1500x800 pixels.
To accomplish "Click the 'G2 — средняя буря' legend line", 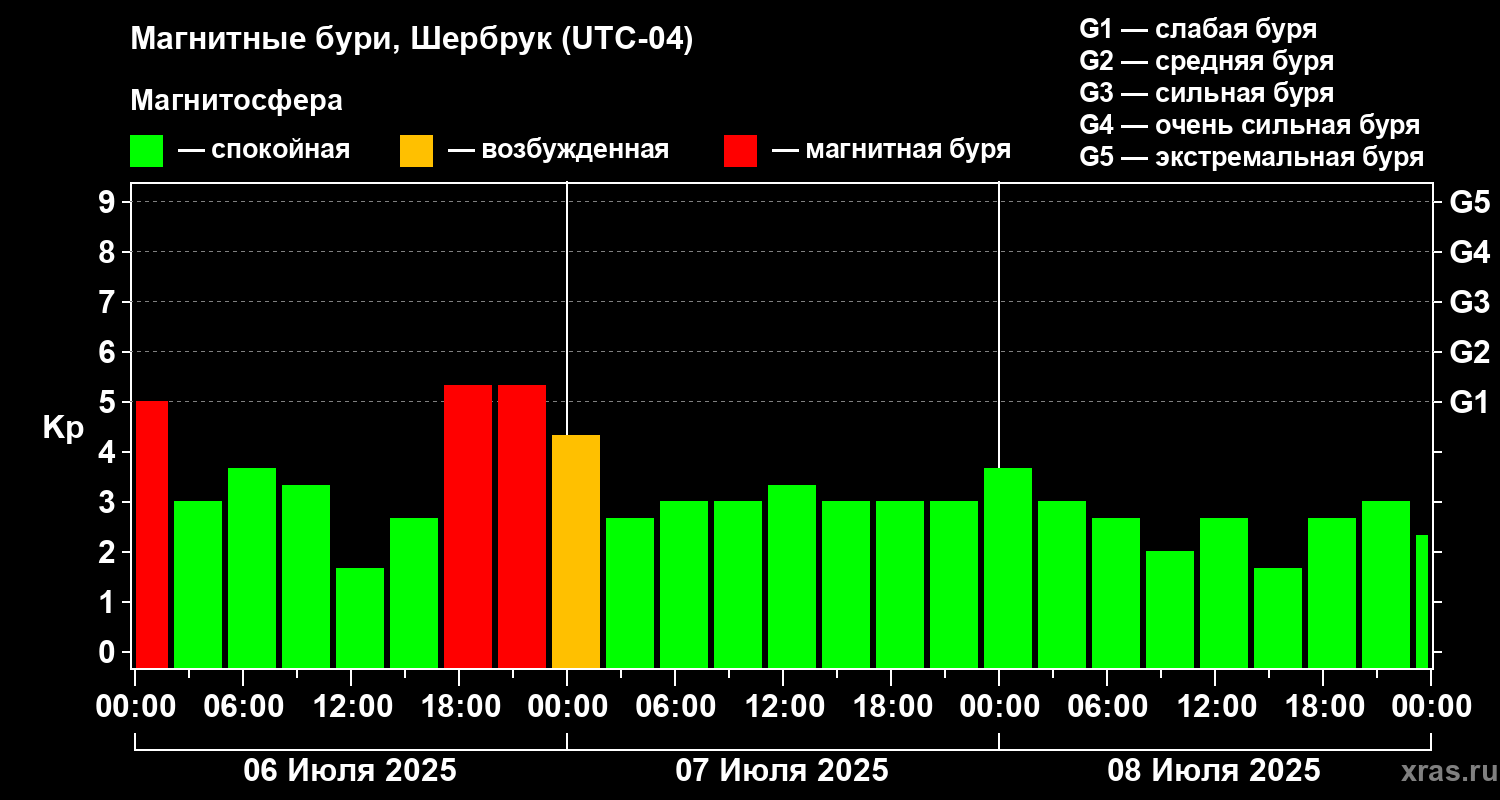I will tap(1207, 61).
